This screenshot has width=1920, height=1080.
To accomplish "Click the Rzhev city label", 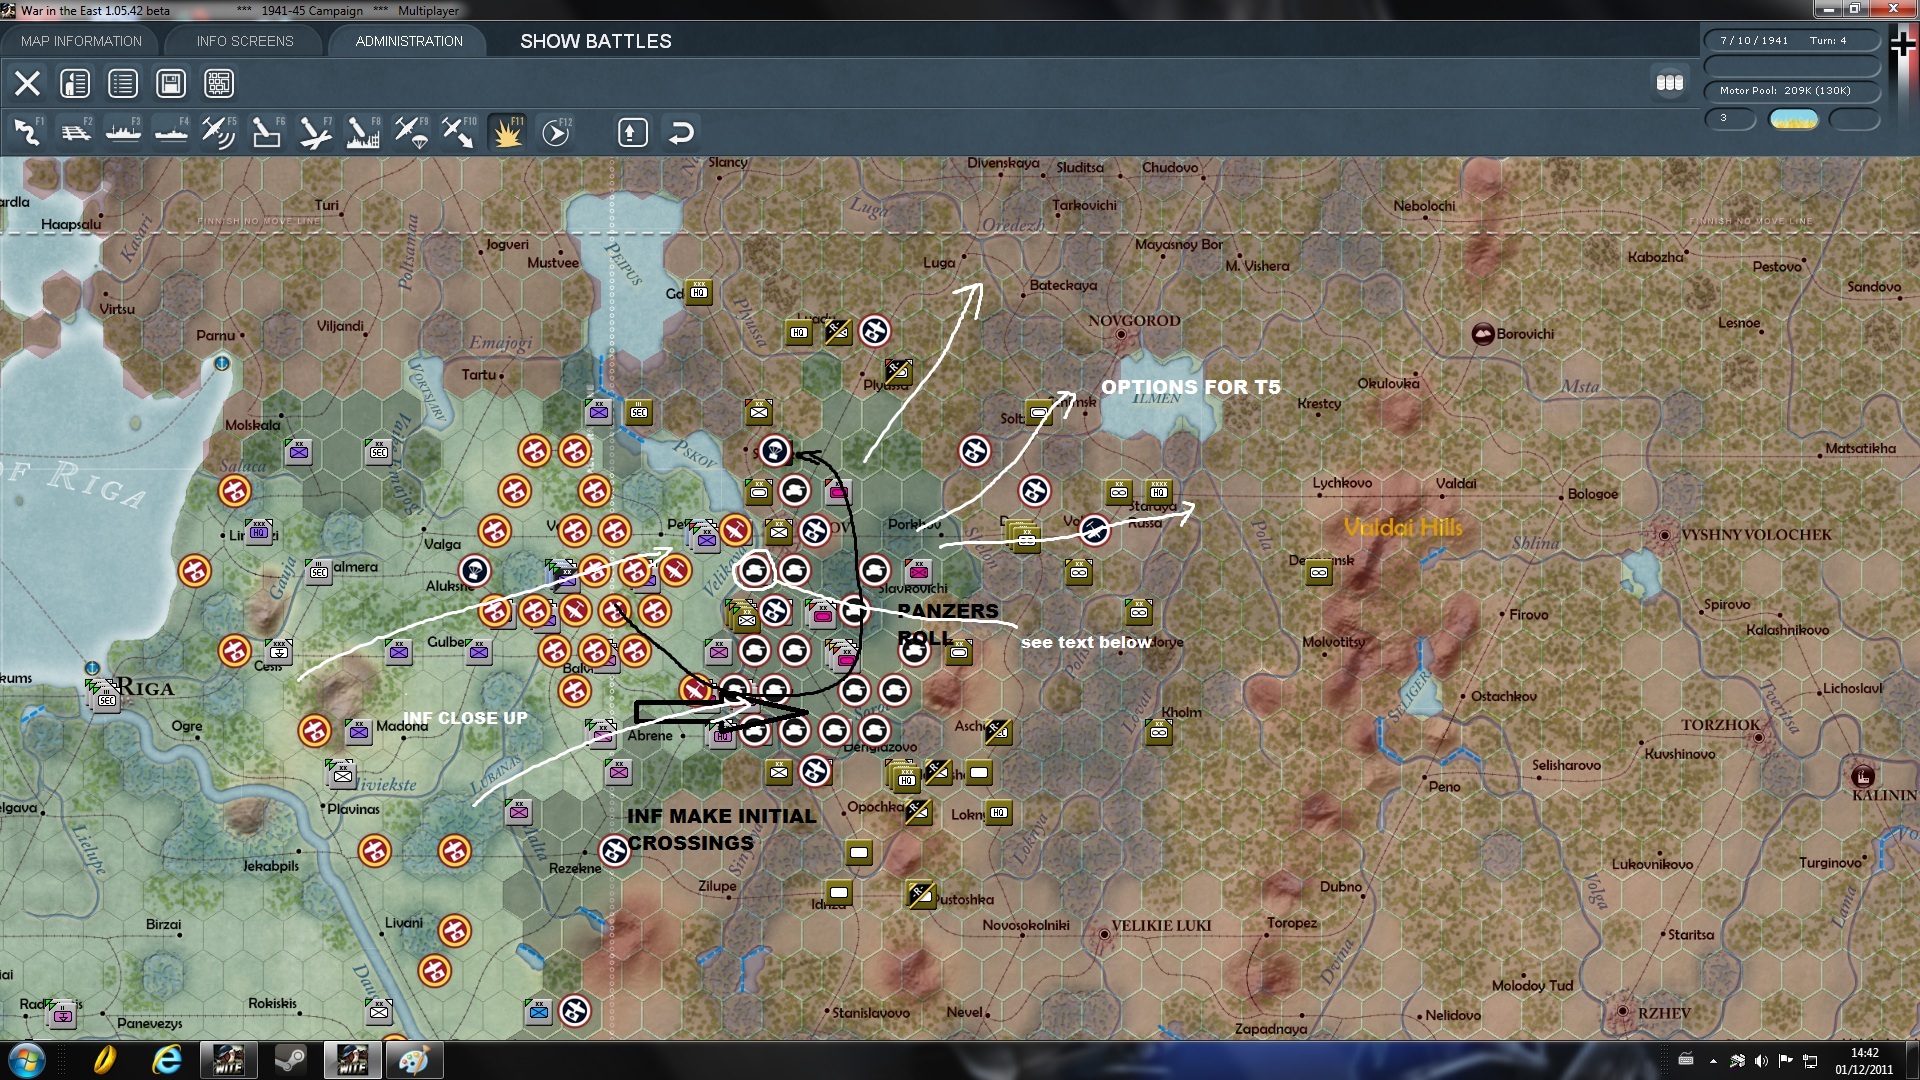I will [1664, 1013].
